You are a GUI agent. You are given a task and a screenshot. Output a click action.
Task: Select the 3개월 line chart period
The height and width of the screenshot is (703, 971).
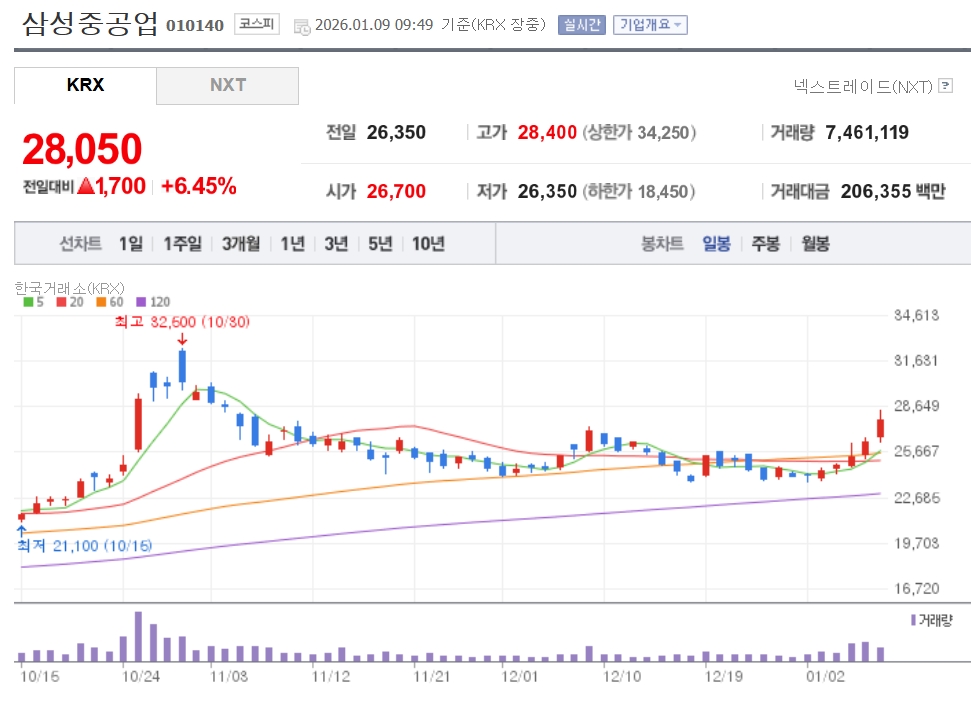click(241, 243)
